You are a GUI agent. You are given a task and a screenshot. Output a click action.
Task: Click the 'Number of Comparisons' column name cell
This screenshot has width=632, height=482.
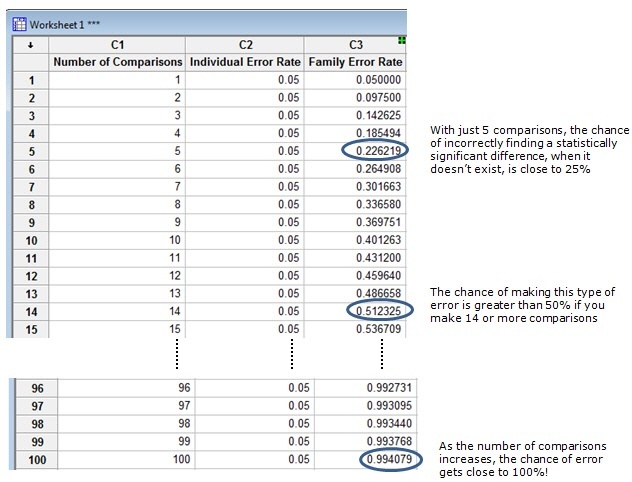click(118, 62)
